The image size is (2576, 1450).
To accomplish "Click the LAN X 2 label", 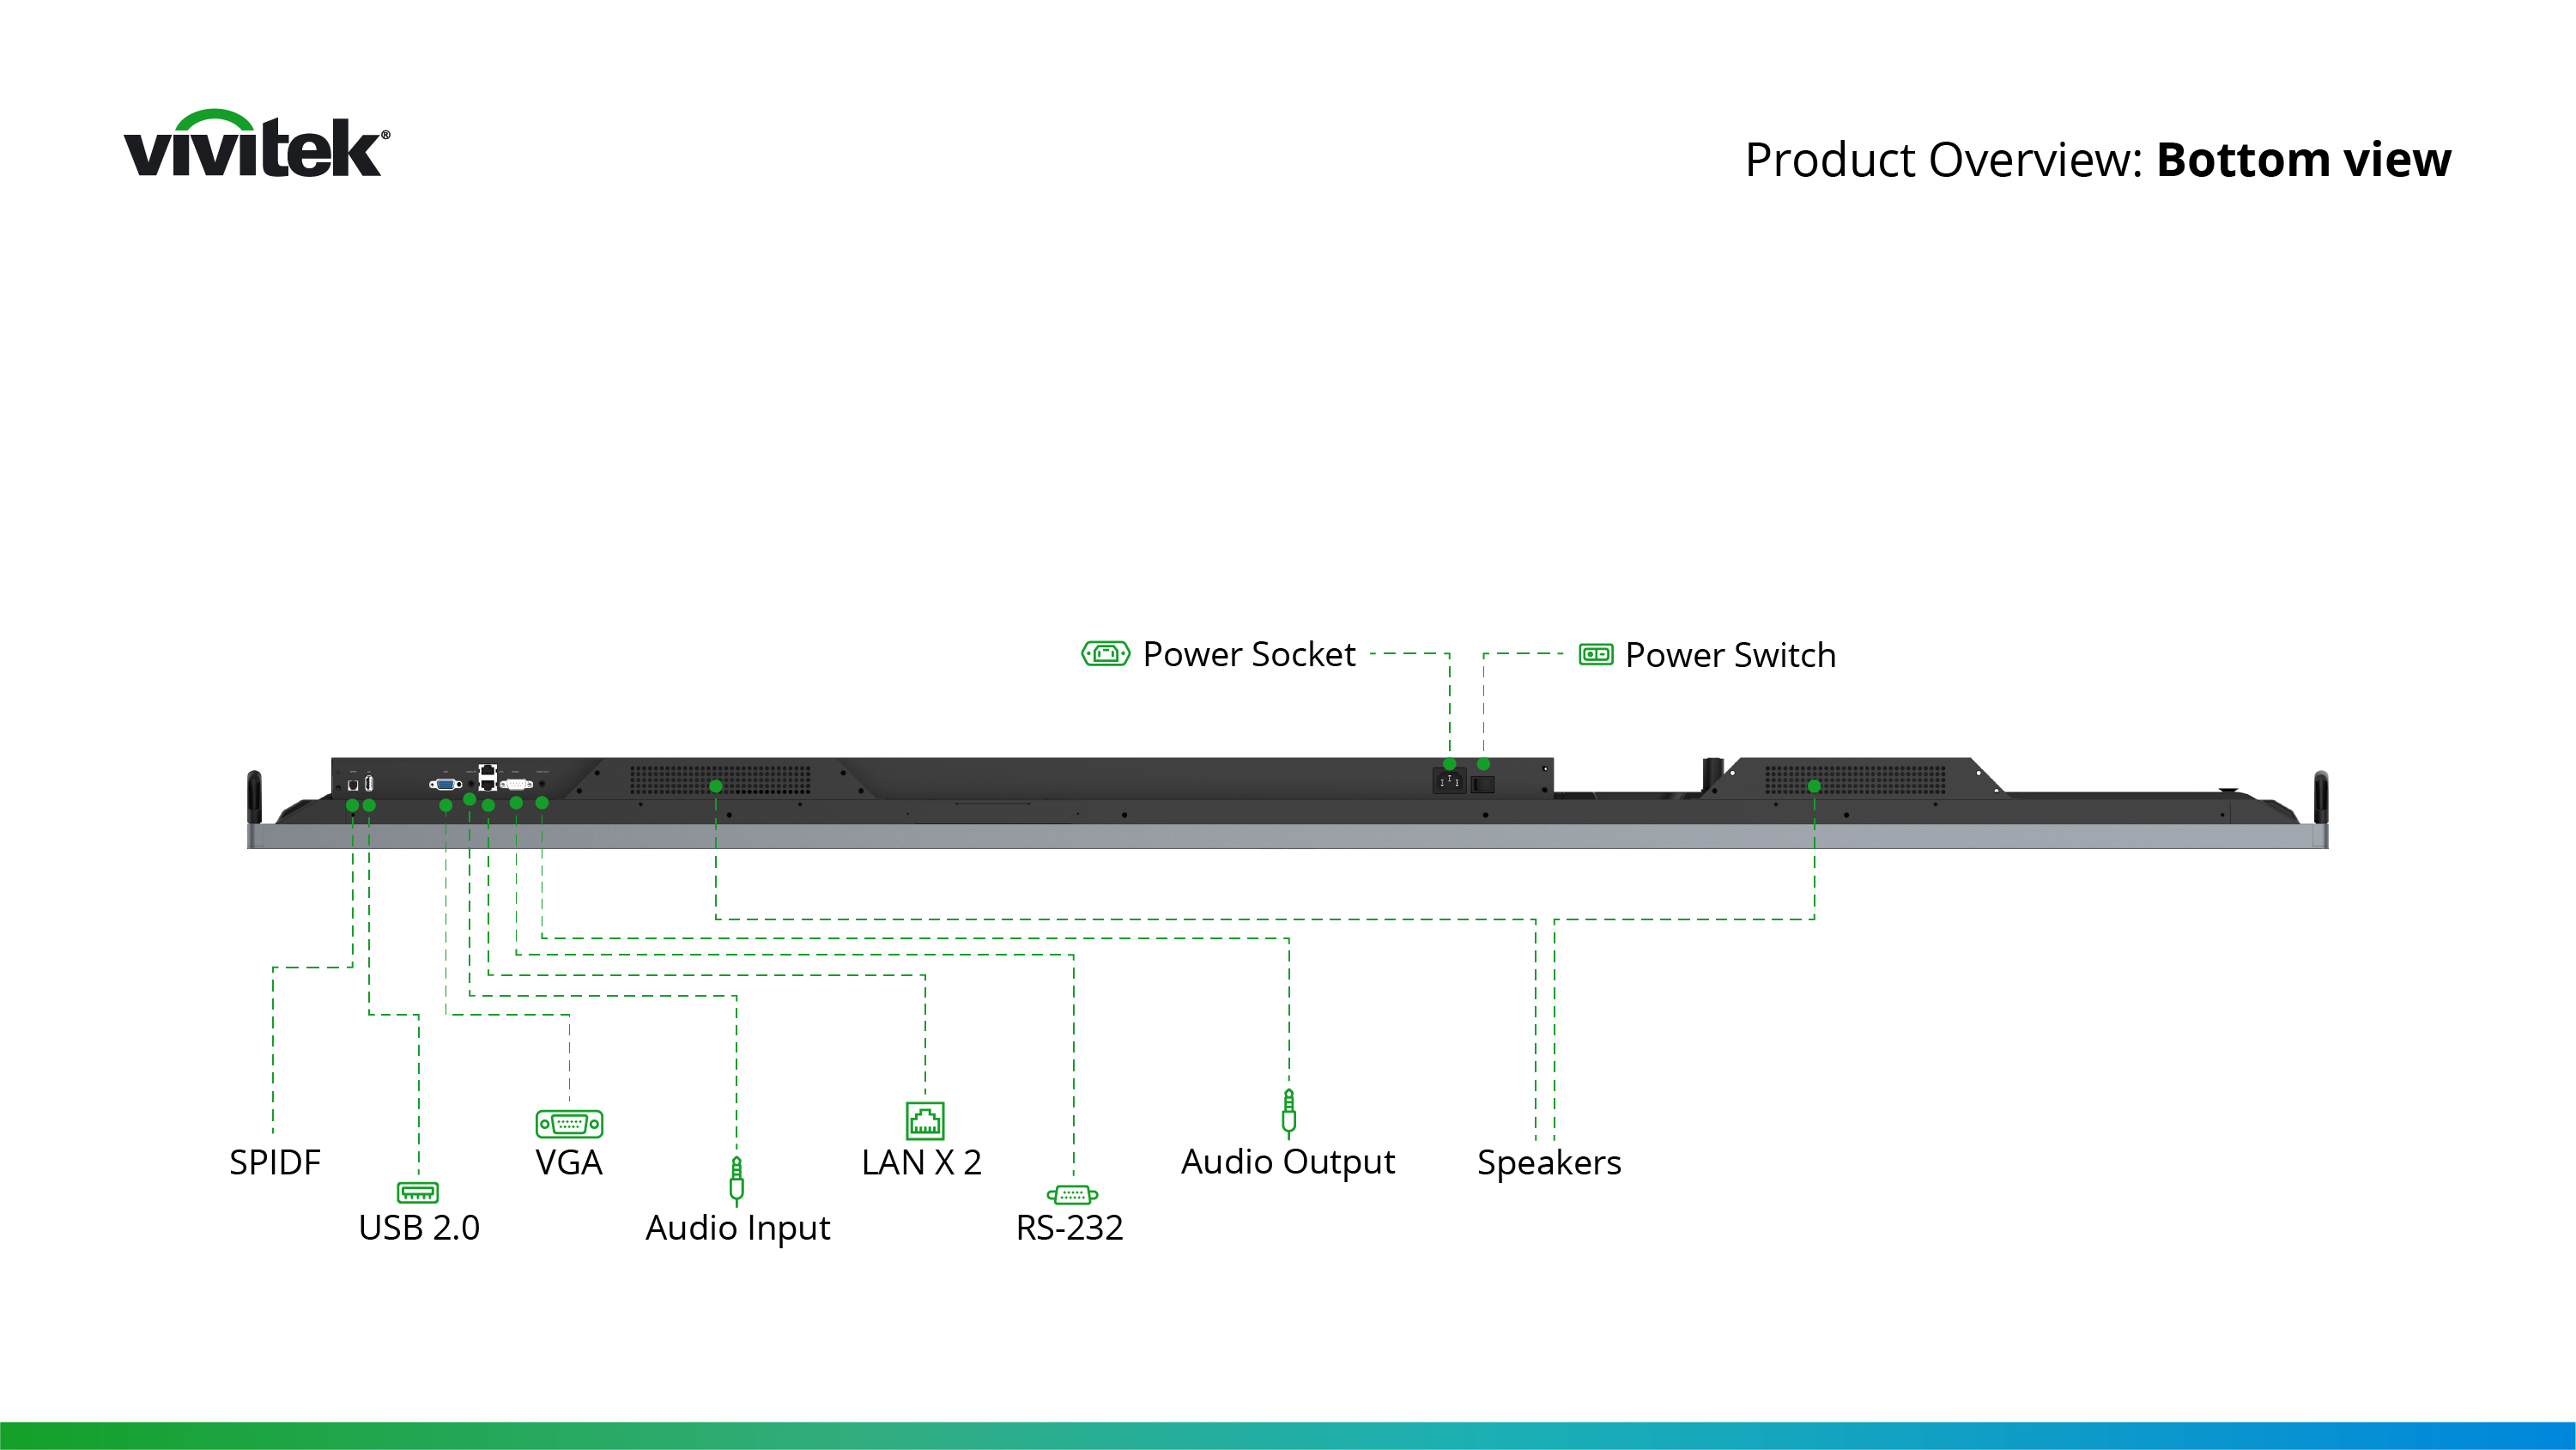I will pos(921,1163).
